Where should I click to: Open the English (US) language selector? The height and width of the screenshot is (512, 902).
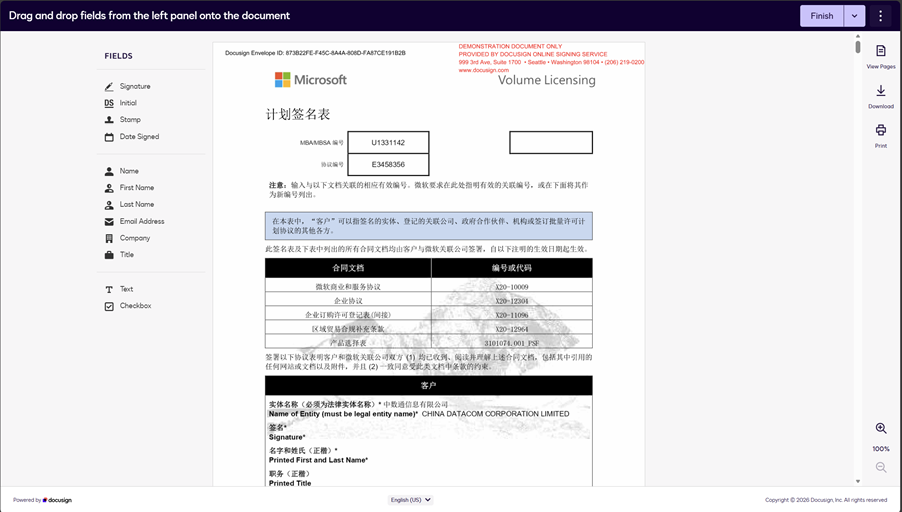pyautogui.click(x=410, y=500)
